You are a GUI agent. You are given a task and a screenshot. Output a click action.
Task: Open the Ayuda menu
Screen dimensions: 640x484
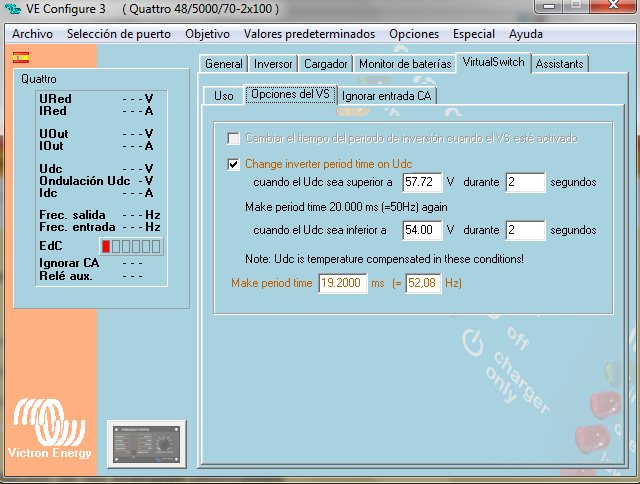(526, 34)
